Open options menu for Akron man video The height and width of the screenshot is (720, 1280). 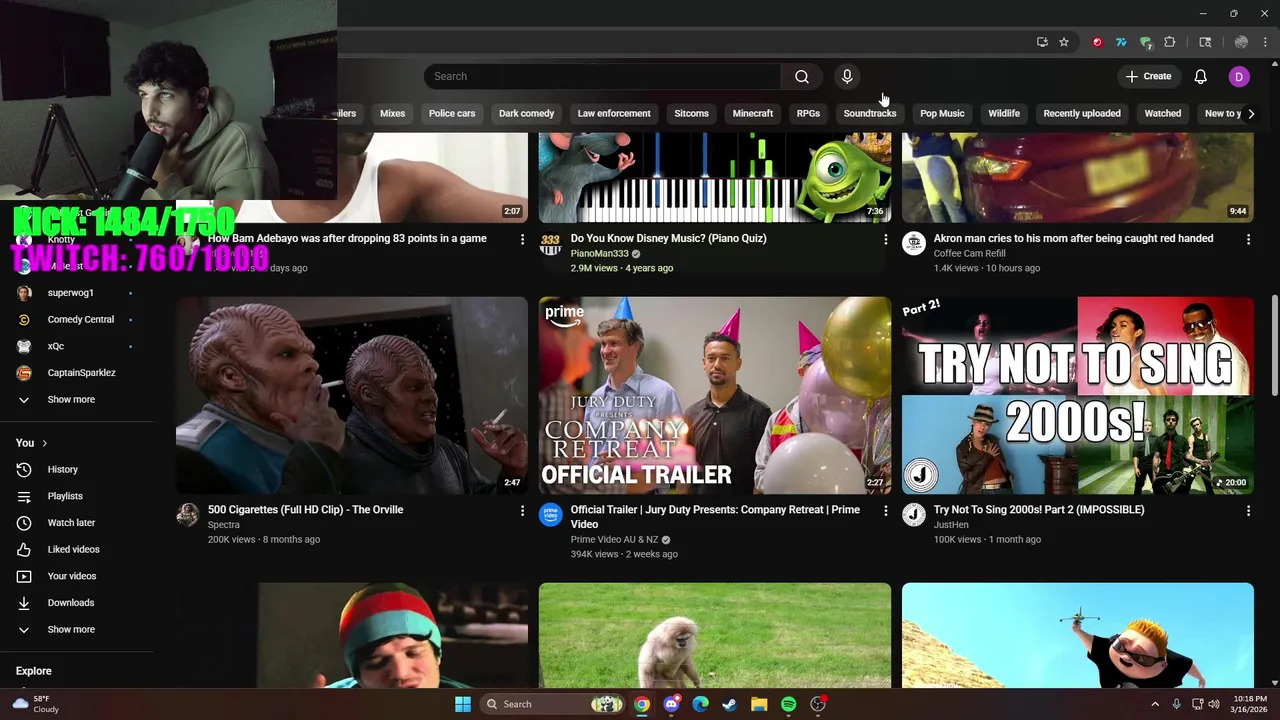coord(1248,239)
